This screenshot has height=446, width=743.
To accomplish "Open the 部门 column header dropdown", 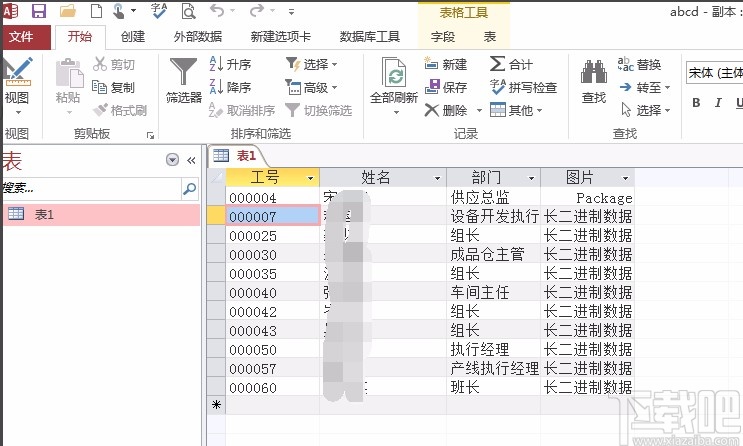I will (x=531, y=178).
